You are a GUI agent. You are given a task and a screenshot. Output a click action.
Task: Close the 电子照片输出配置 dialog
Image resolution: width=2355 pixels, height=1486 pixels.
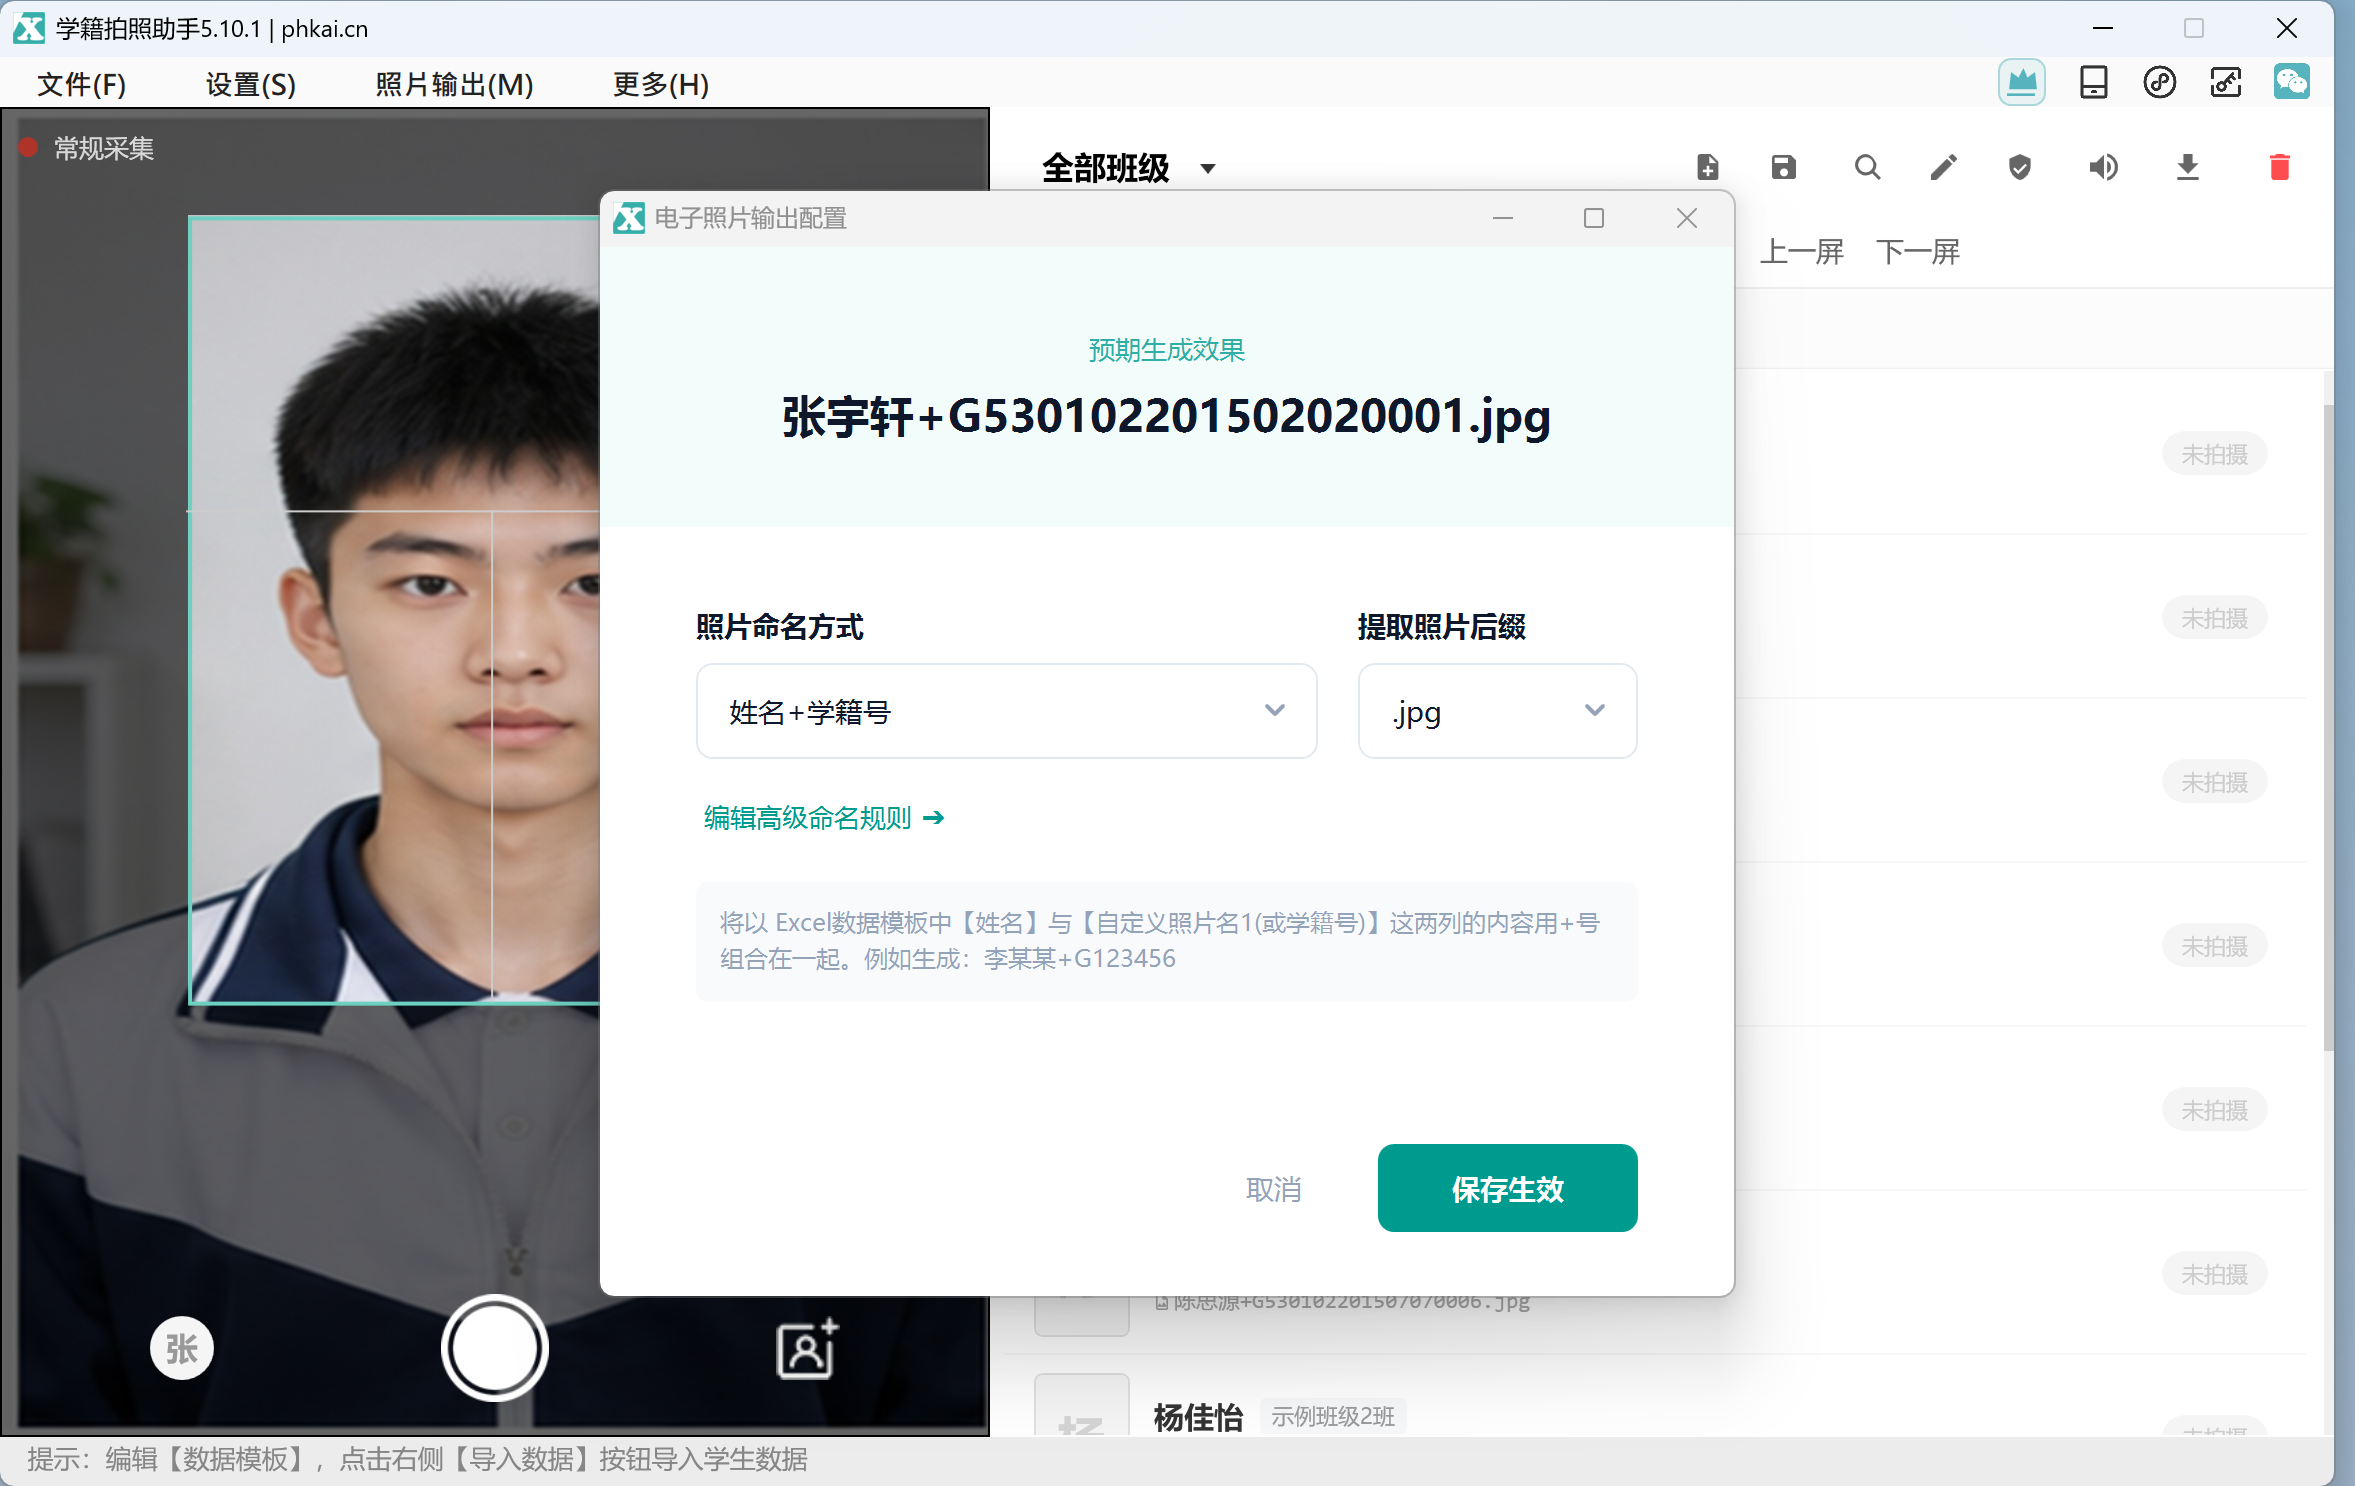click(1686, 218)
